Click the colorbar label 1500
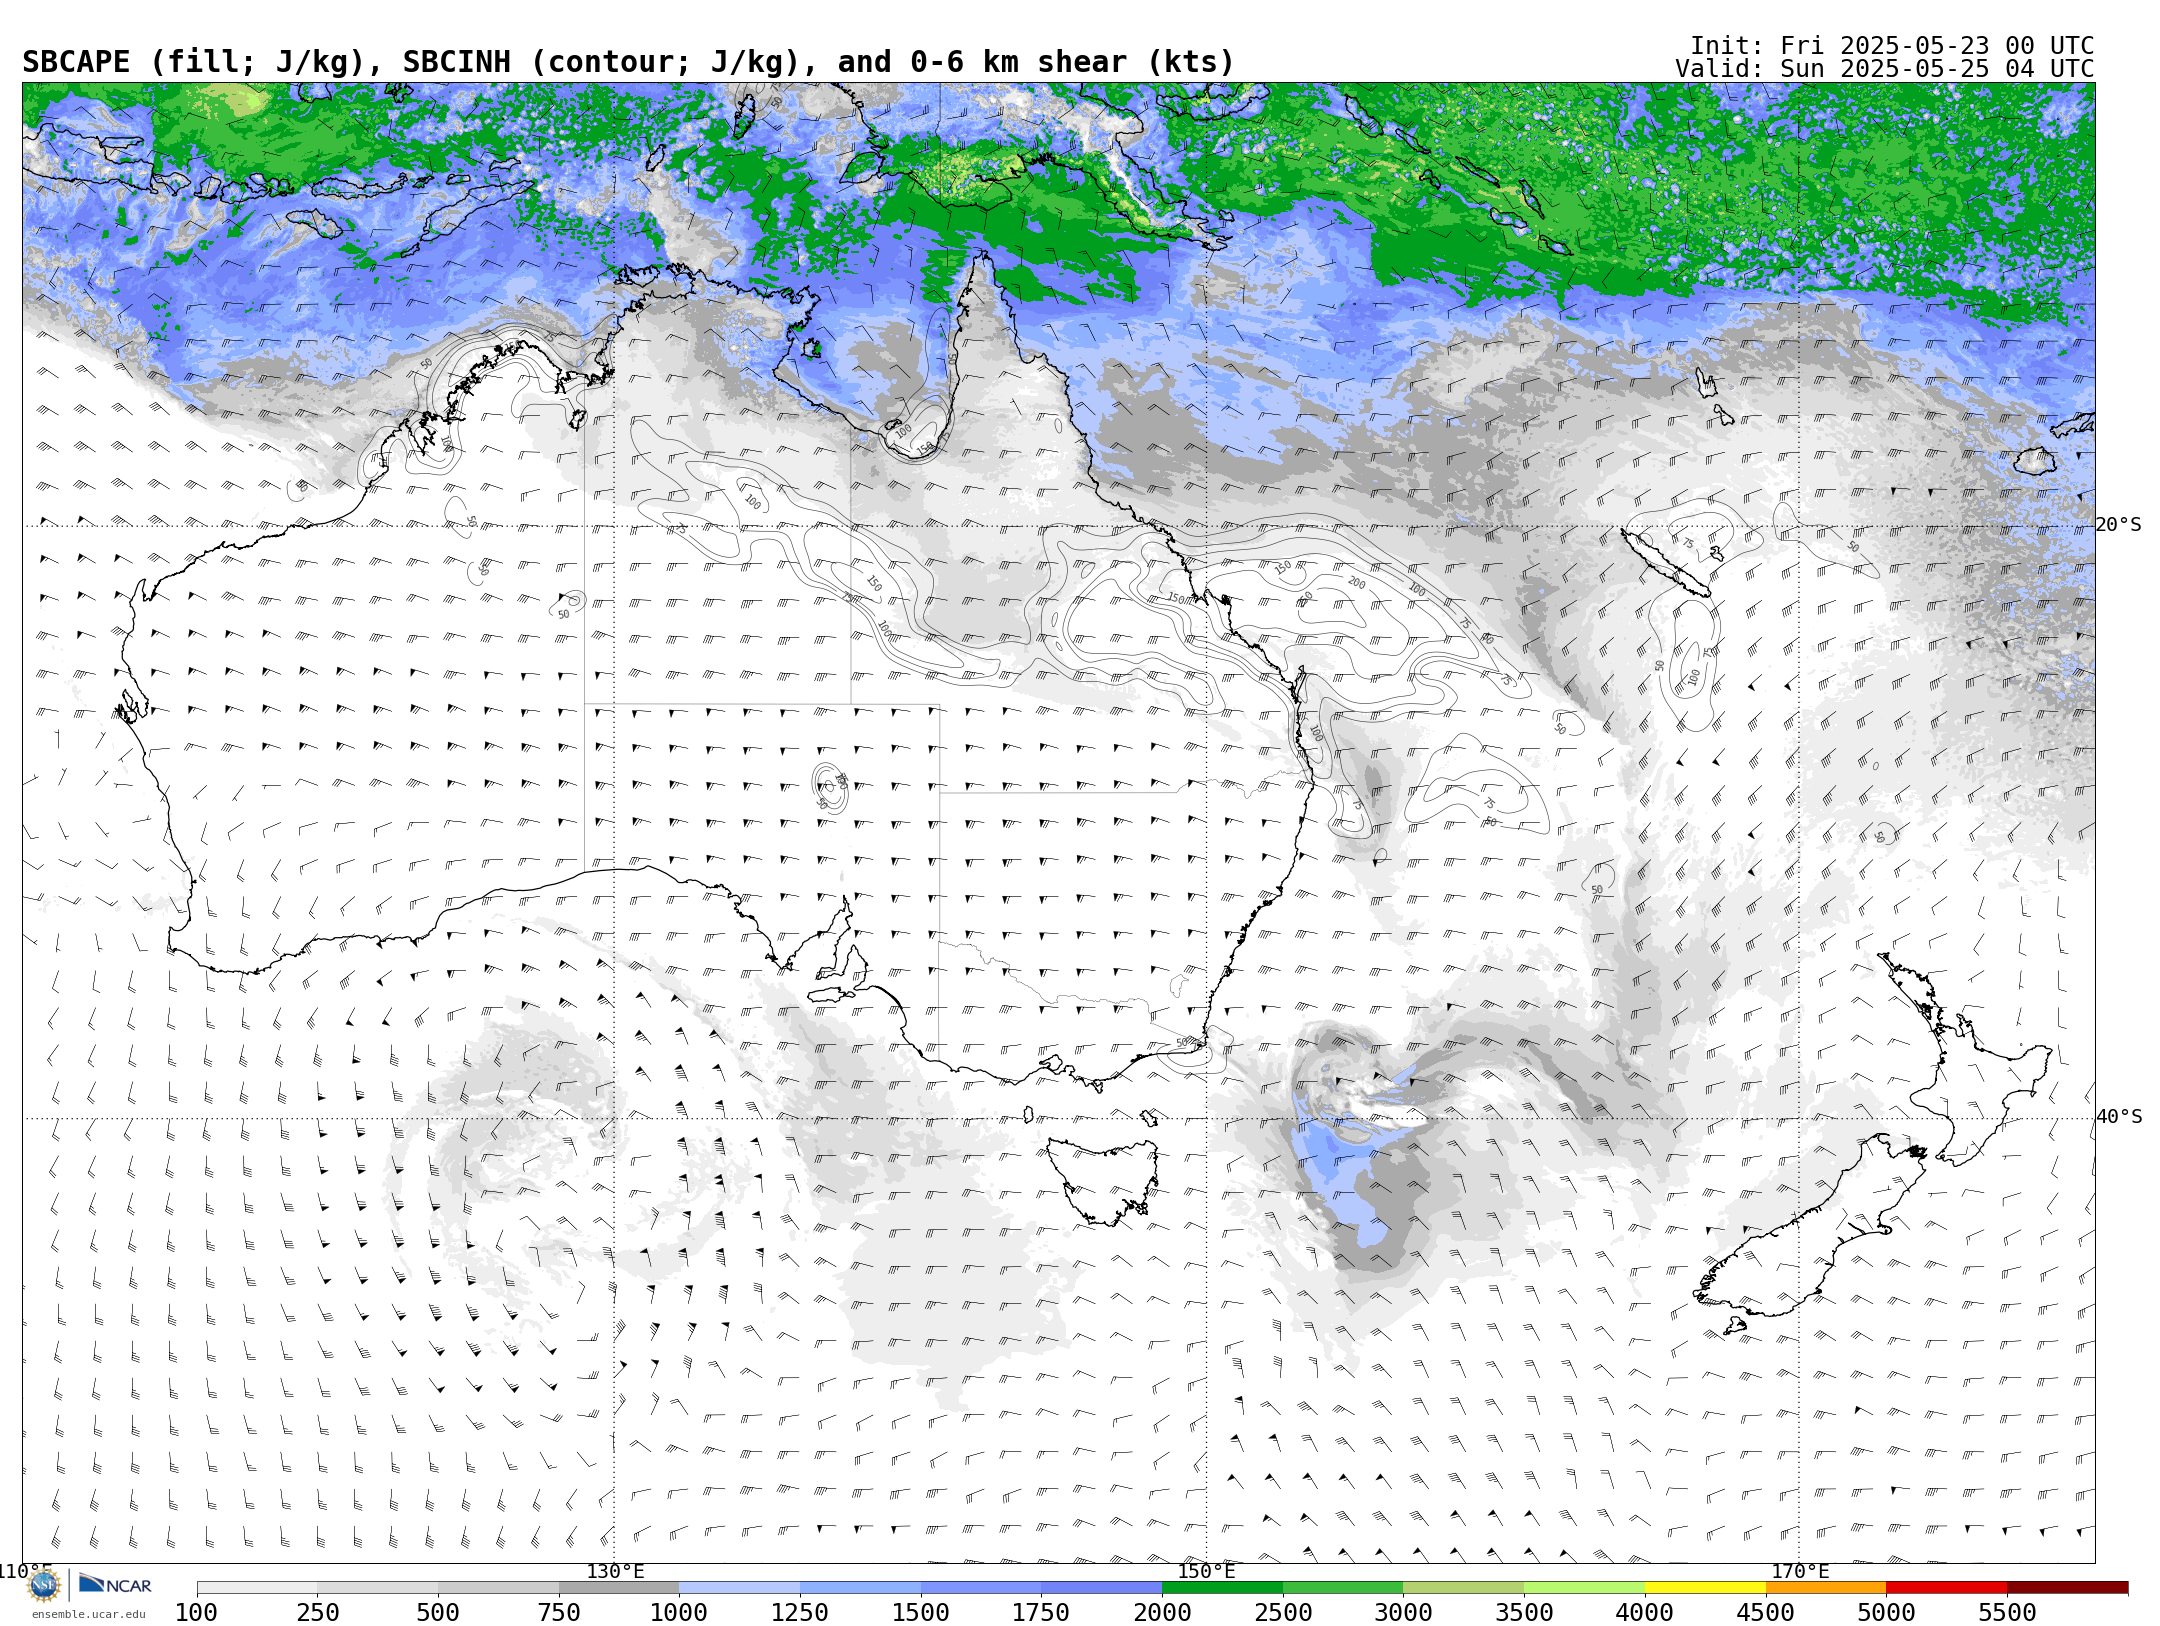 (x=921, y=1613)
